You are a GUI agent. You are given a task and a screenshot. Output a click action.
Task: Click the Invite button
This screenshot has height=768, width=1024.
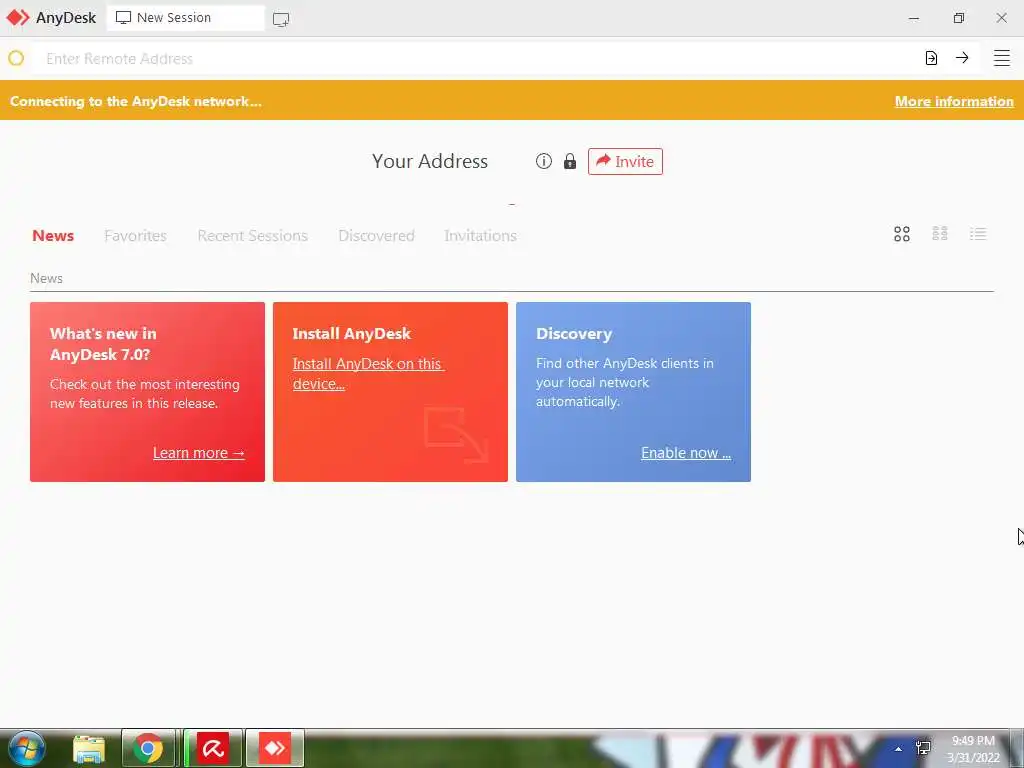[625, 161]
